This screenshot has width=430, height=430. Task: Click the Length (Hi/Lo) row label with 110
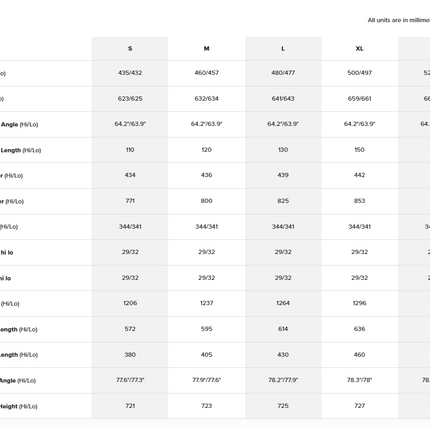(x=20, y=150)
